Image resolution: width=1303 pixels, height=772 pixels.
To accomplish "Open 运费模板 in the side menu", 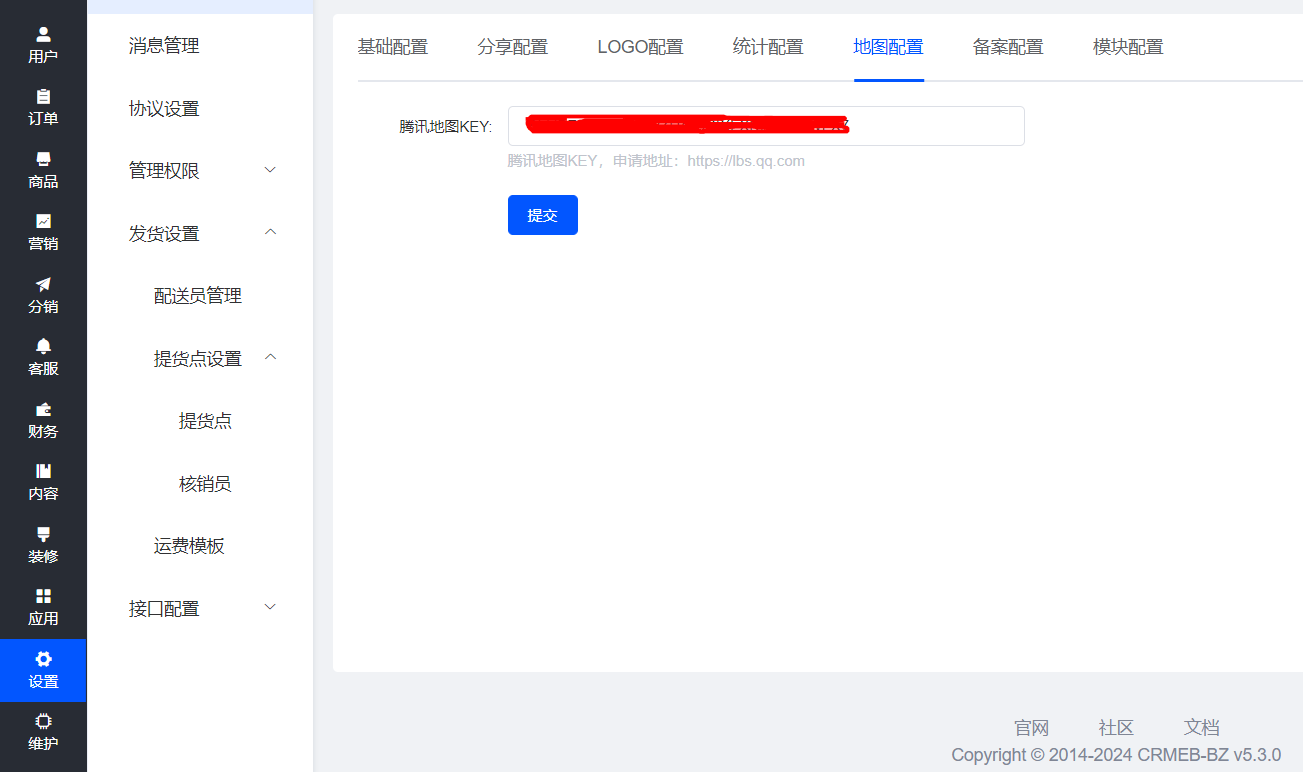I will point(189,546).
